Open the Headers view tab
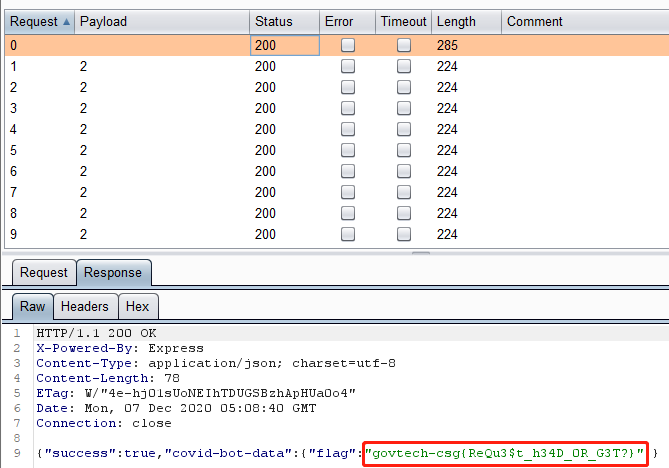 point(84,307)
